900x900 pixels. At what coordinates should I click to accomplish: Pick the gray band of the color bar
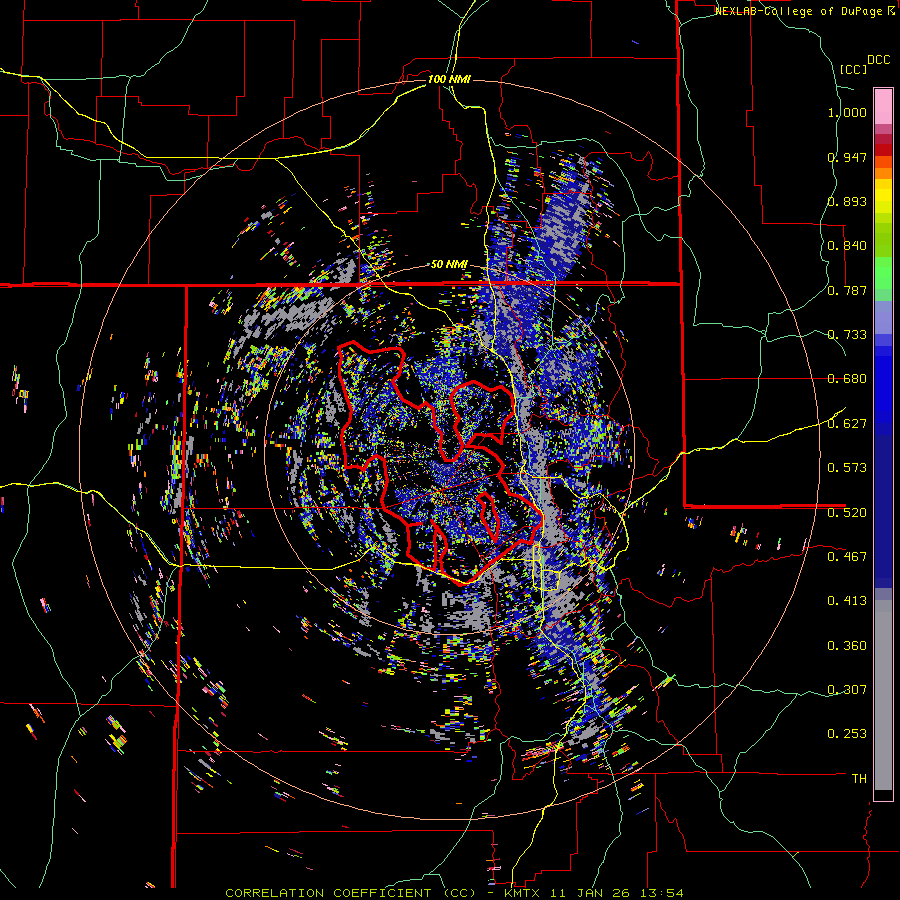coord(883,695)
